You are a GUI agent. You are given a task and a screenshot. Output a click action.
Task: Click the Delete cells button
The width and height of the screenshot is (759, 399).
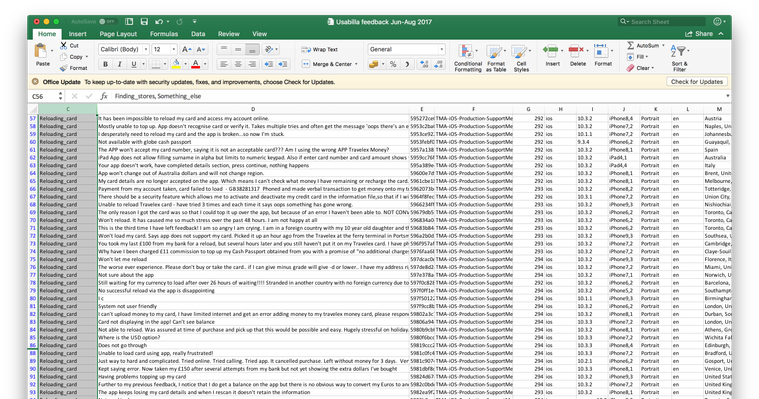click(x=577, y=55)
